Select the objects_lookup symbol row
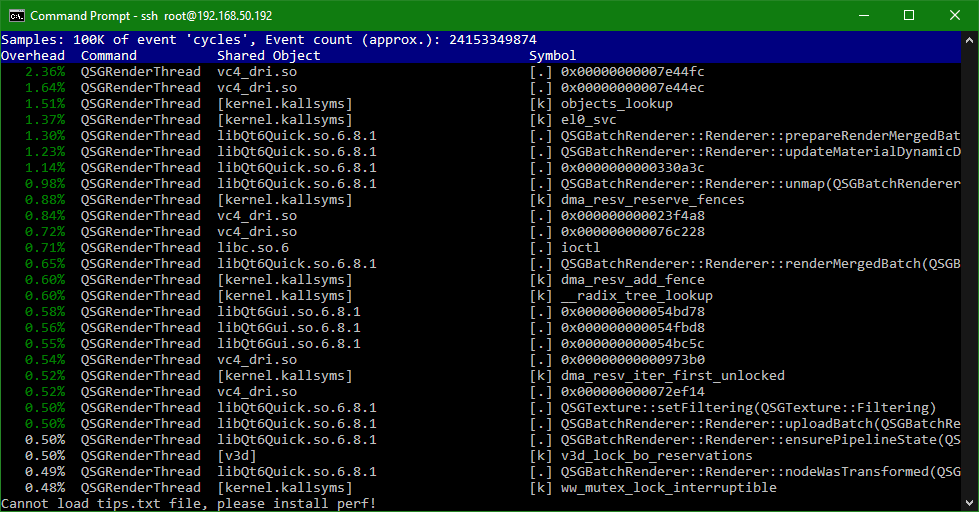The width and height of the screenshot is (979, 512). pyautogui.click(x=481, y=104)
